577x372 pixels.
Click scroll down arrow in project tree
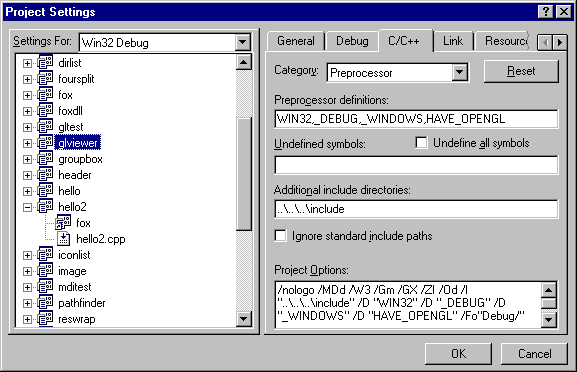coord(244,319)
